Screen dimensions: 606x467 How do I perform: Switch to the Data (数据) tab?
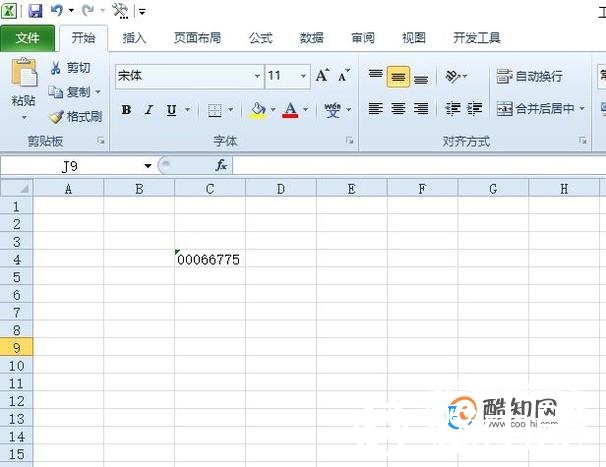(312, 38)
